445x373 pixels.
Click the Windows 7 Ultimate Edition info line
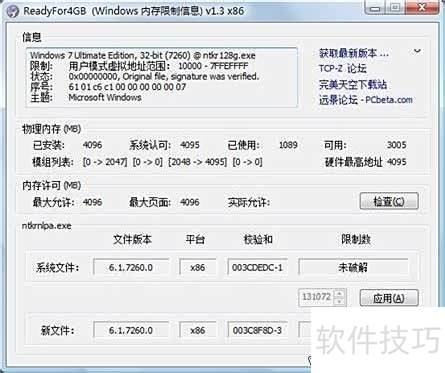143,55
